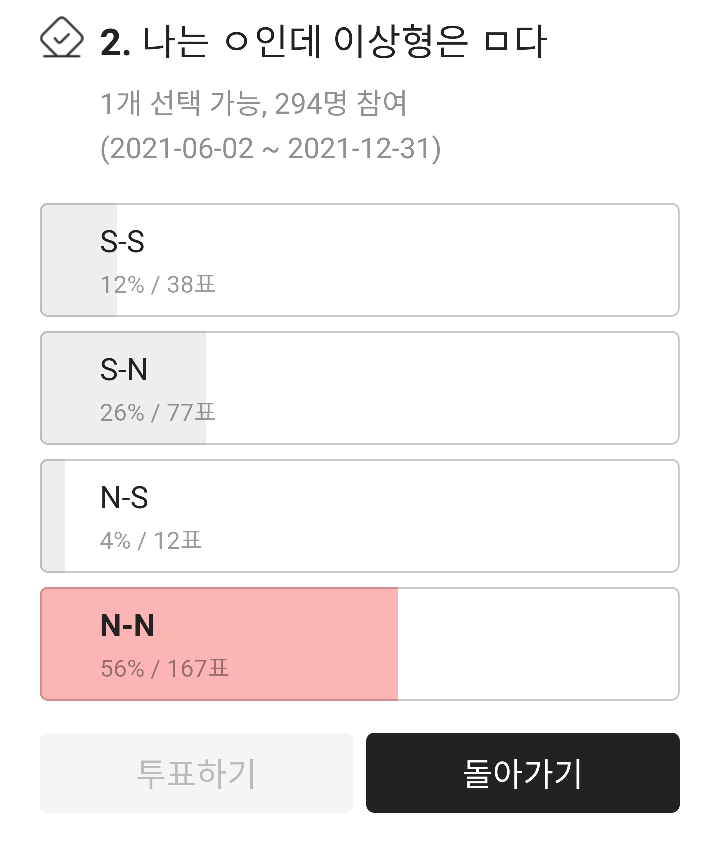Click the 12% / 38표 result text

158,285
